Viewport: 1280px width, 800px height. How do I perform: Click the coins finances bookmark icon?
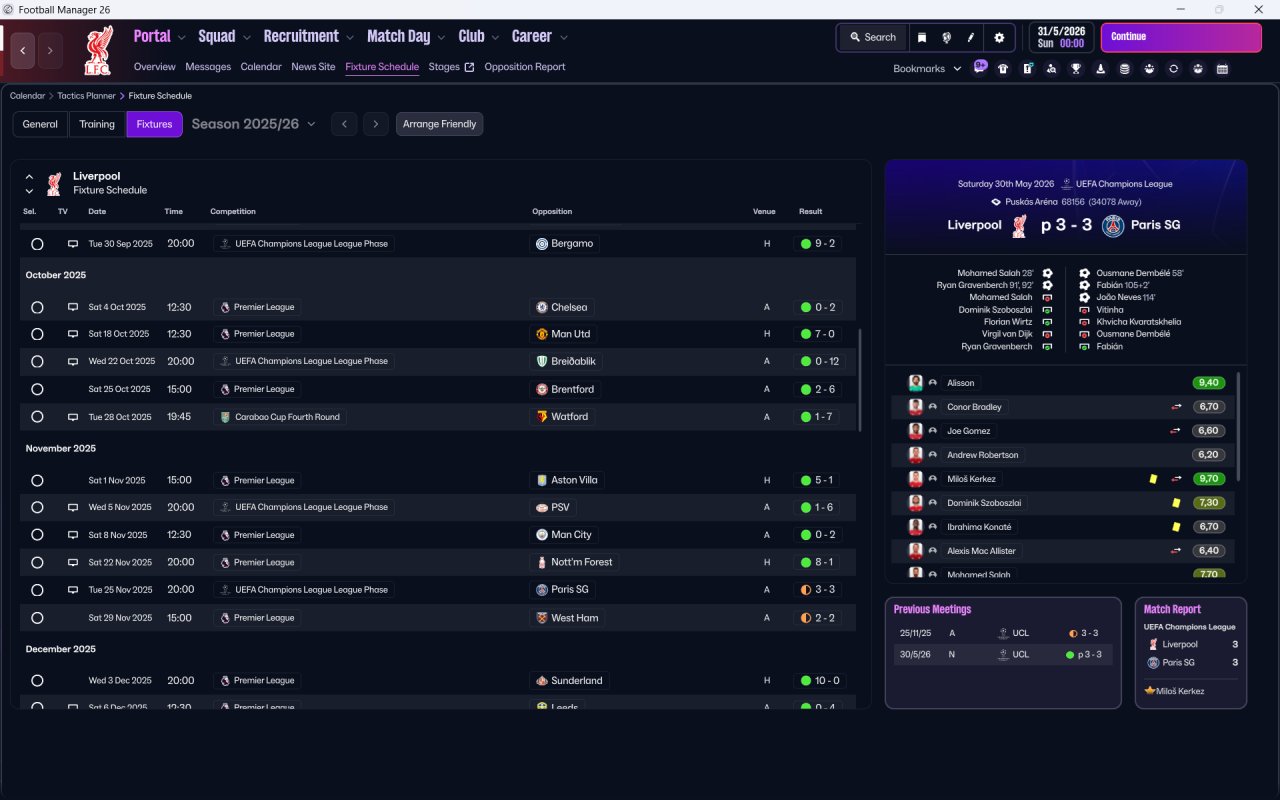click(x=1125, y=69)
